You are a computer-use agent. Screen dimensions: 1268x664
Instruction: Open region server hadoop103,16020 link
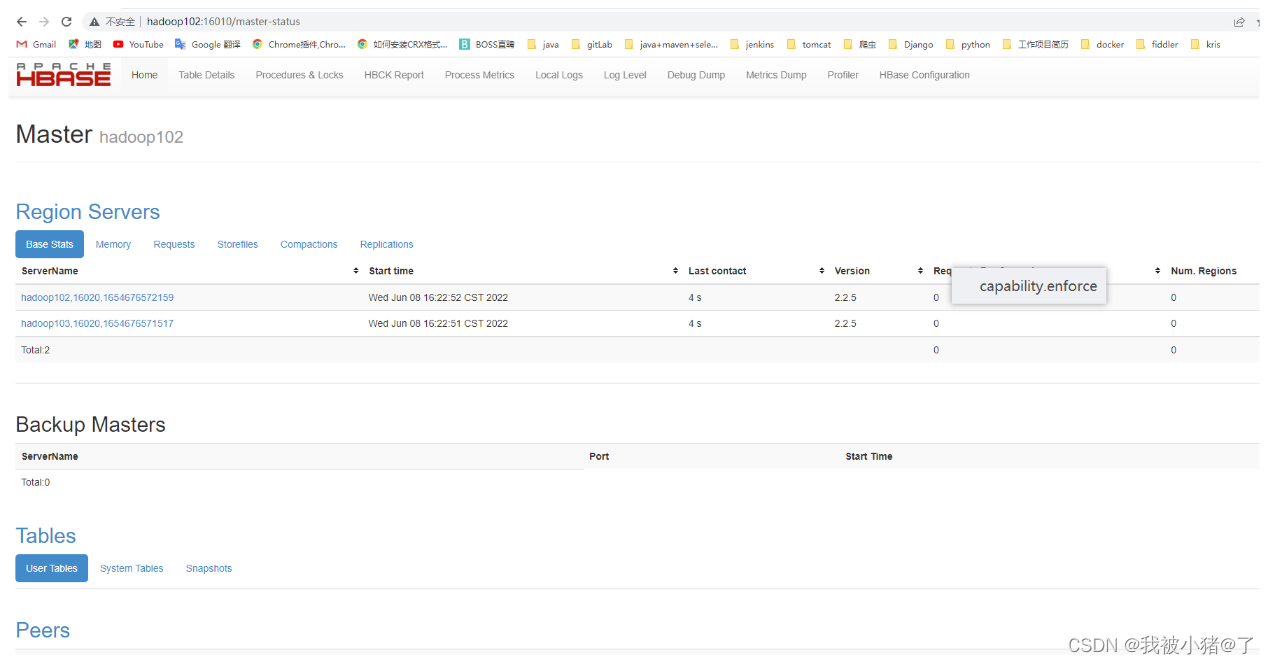pyautogui.click(x=97, y=323)
